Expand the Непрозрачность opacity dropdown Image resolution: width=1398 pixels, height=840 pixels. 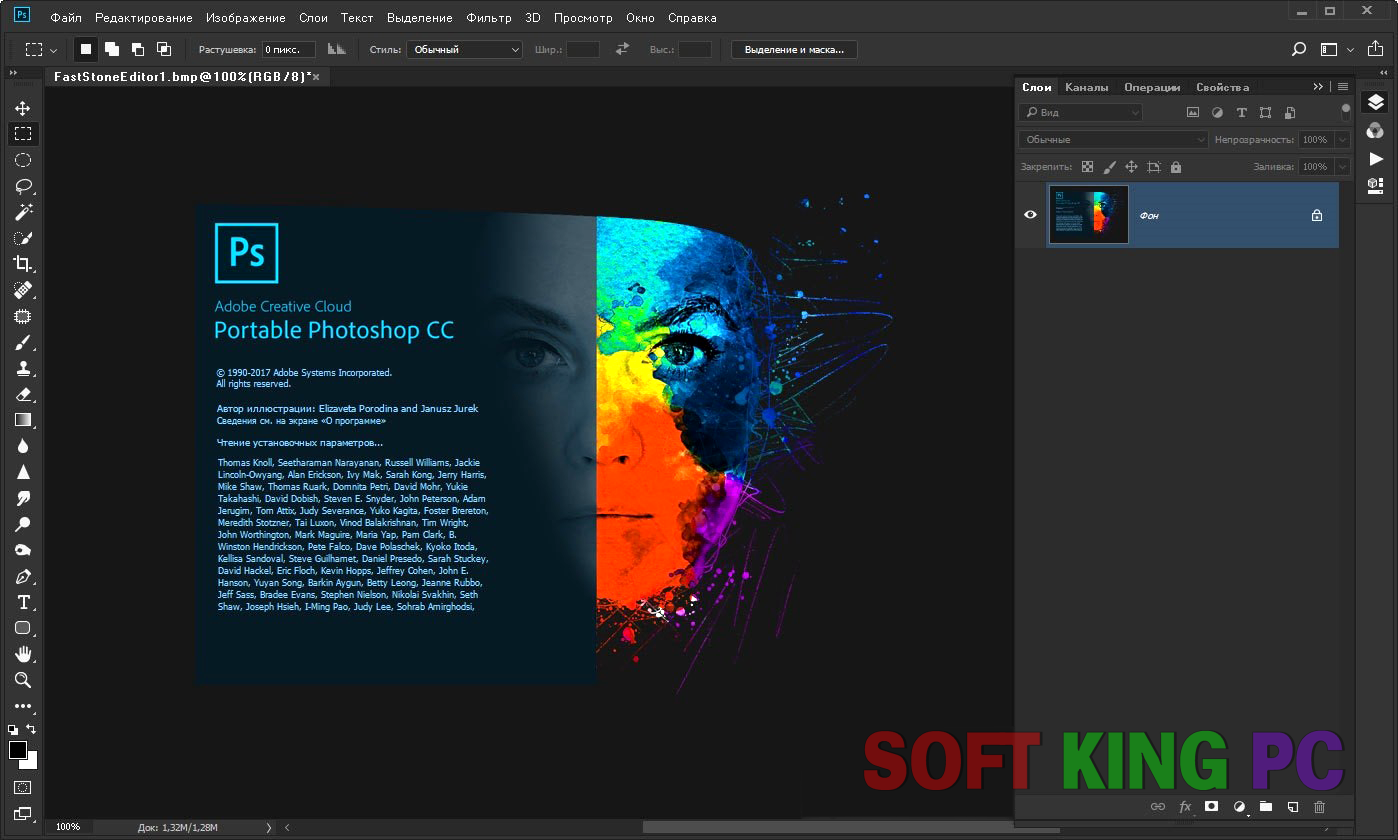click(x=1342, y=140)
